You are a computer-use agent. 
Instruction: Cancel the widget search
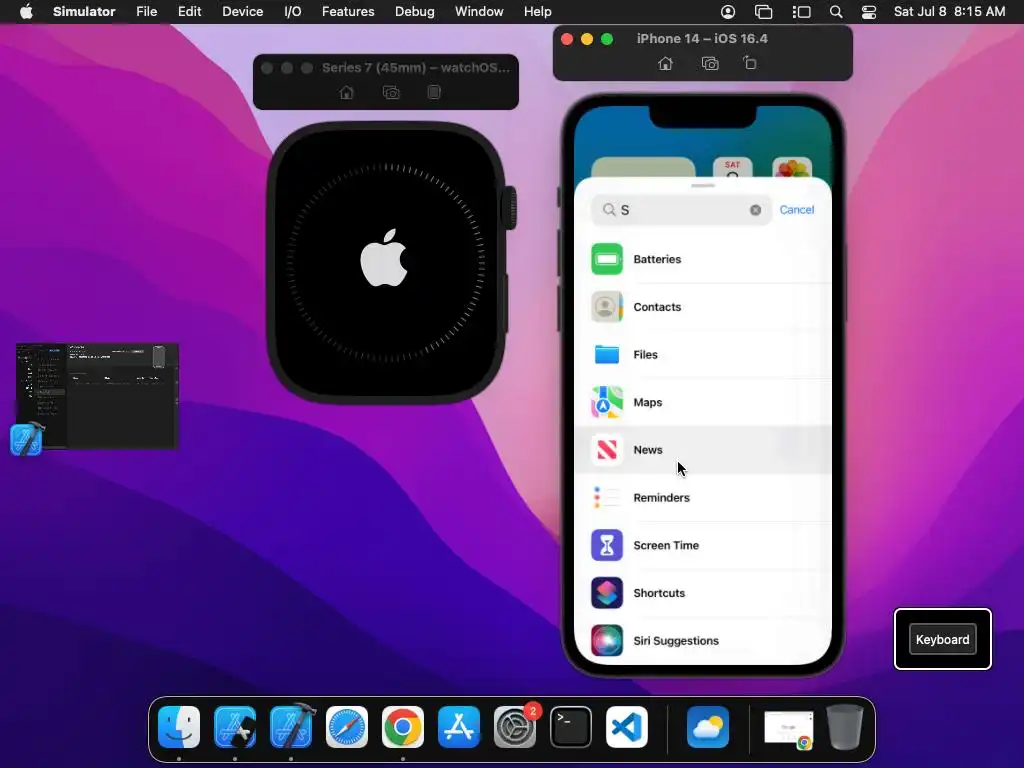click(x=797, y=210)
